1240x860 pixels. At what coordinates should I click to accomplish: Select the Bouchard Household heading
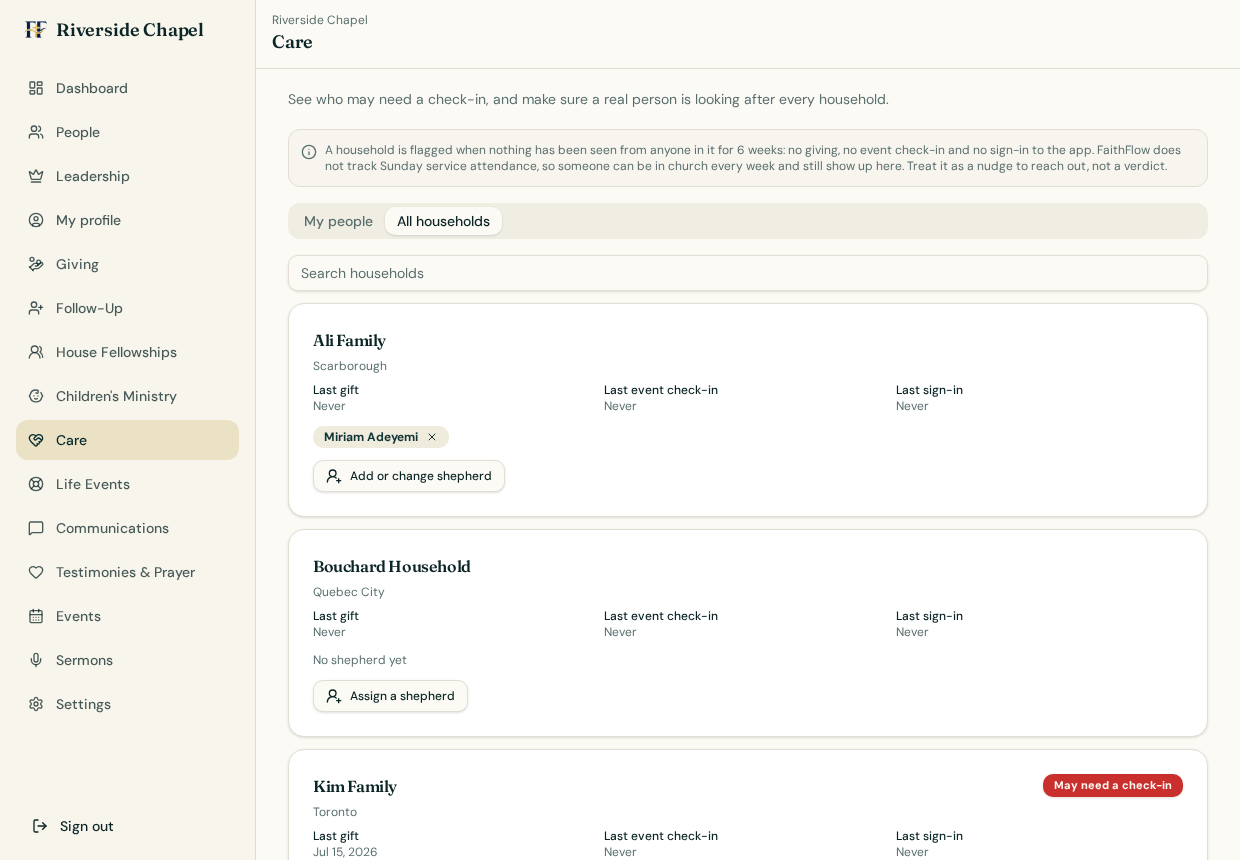click(x=392, y=566)
